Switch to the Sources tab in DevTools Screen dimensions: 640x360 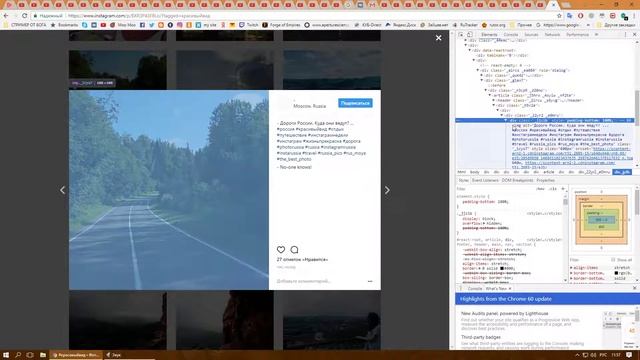click(x=531, y=35)
